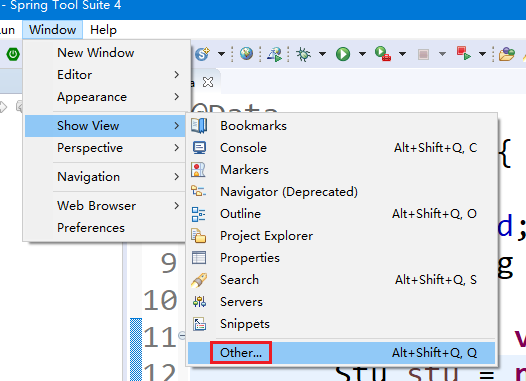Open the Help menu

[x=103, y=30]
